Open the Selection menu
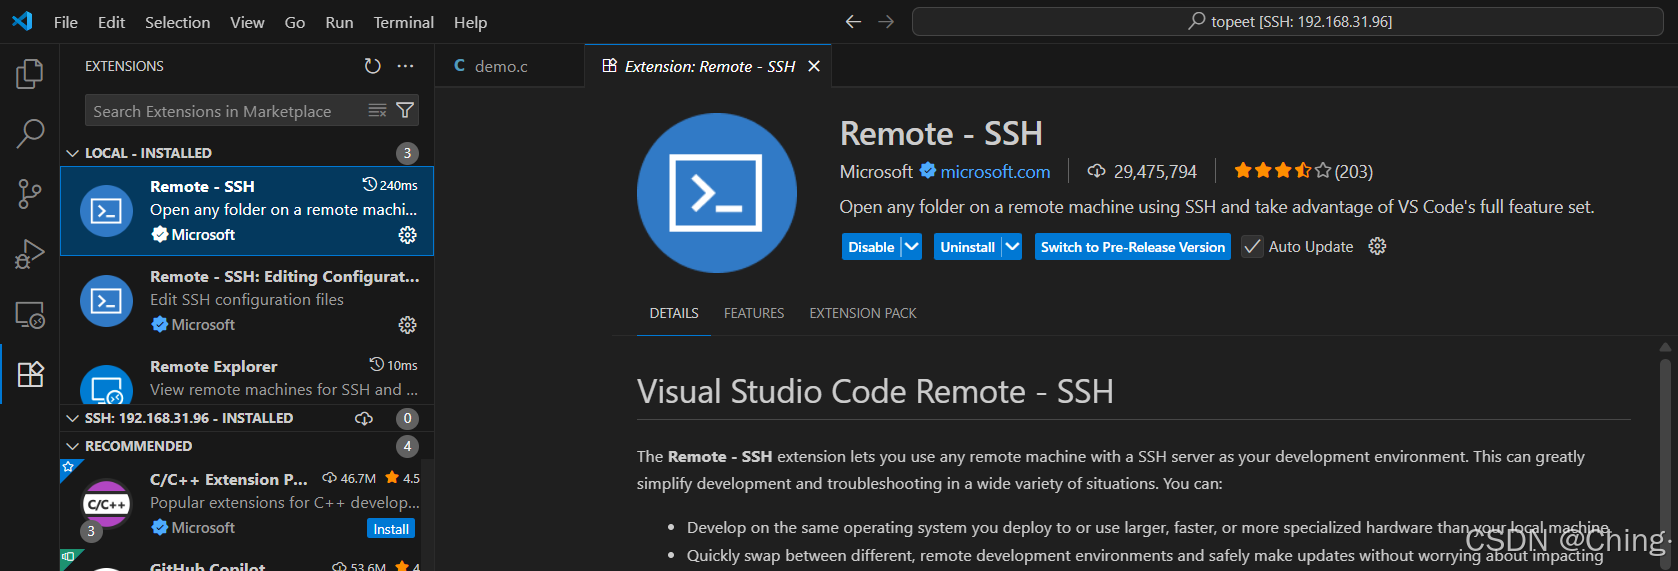 tap(177, 22)
